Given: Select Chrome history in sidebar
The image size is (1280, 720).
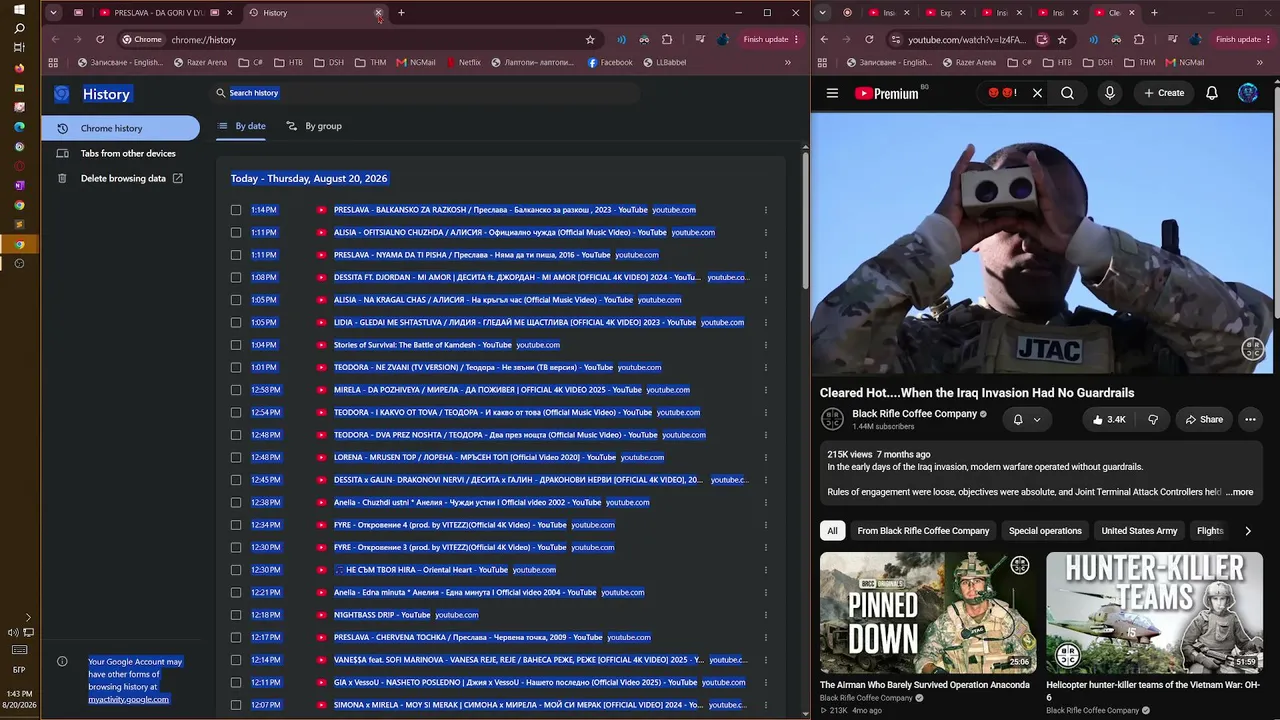Looking at the screenshot, I should tap(120, 128).
